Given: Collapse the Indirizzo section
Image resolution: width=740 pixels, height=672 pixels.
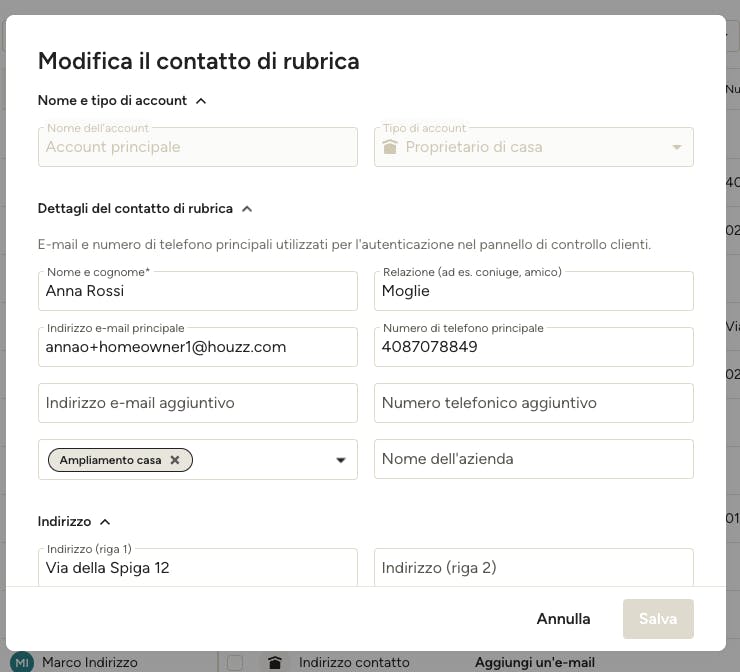Looking at the screenshot, I should pyautogui.click(x=105, y=521).
